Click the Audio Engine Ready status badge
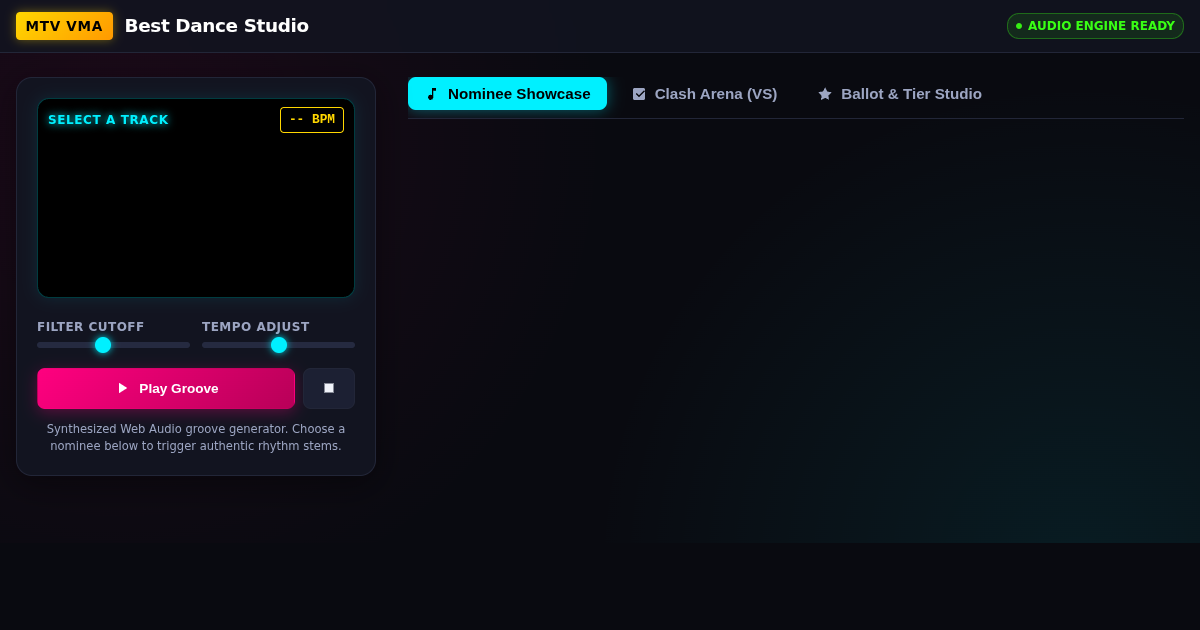Screen dimensions: 1200x630 click(1095, 26)
